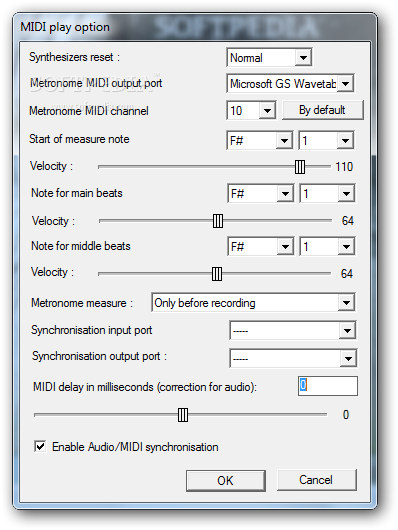
Task: Click the MIDI delay slider thumb
Action: tap(183, 415)
